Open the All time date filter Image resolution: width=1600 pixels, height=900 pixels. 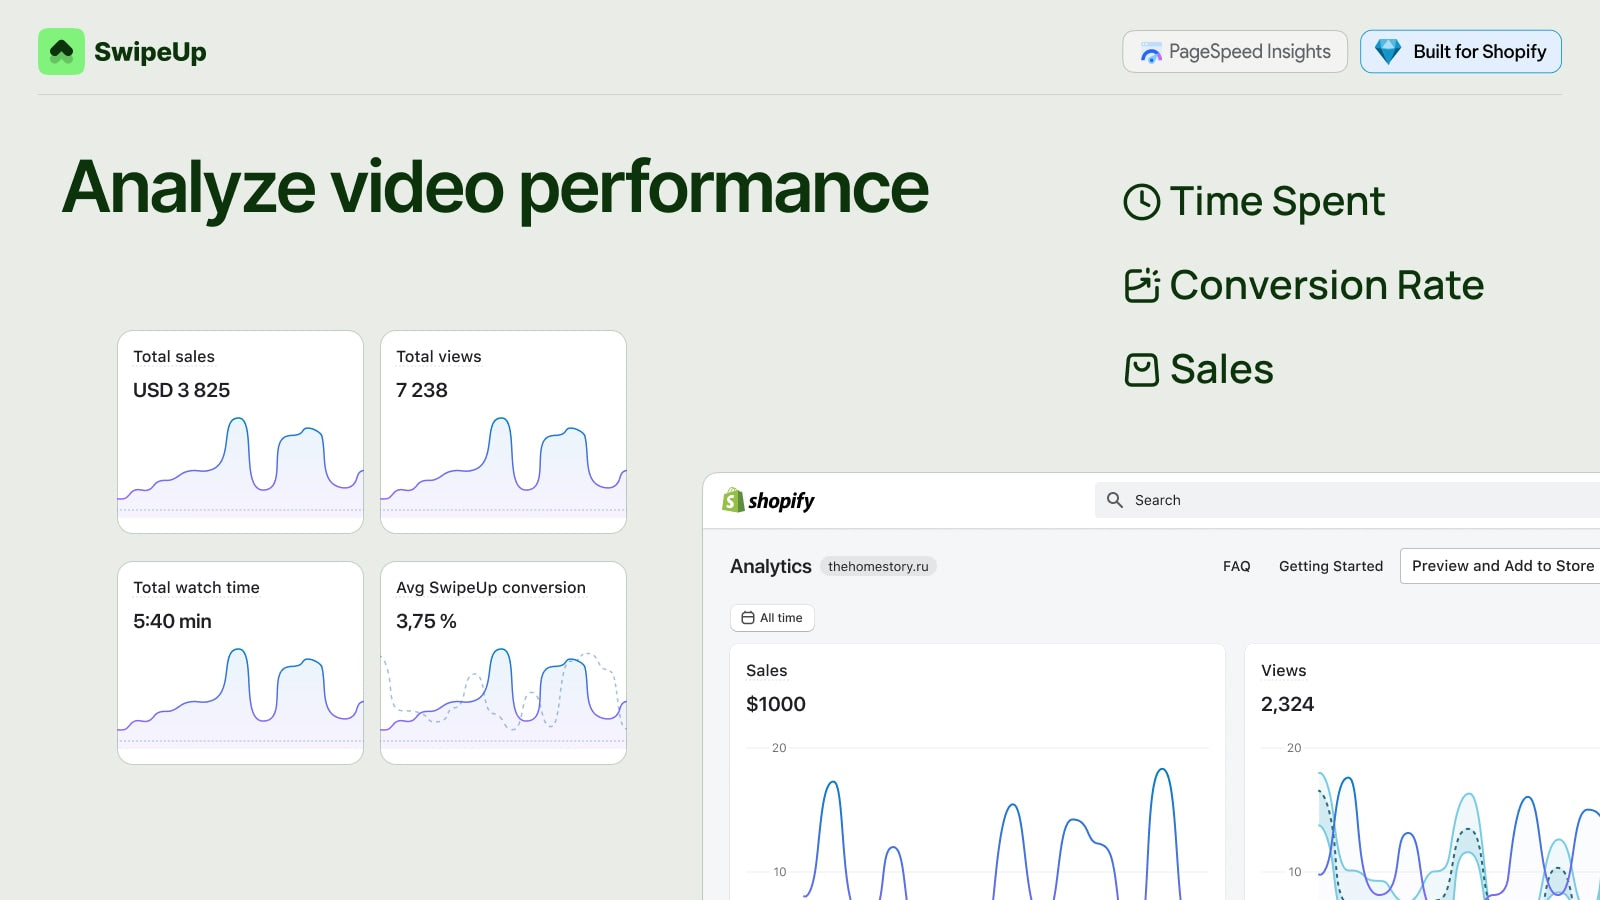tap(772, 618)
